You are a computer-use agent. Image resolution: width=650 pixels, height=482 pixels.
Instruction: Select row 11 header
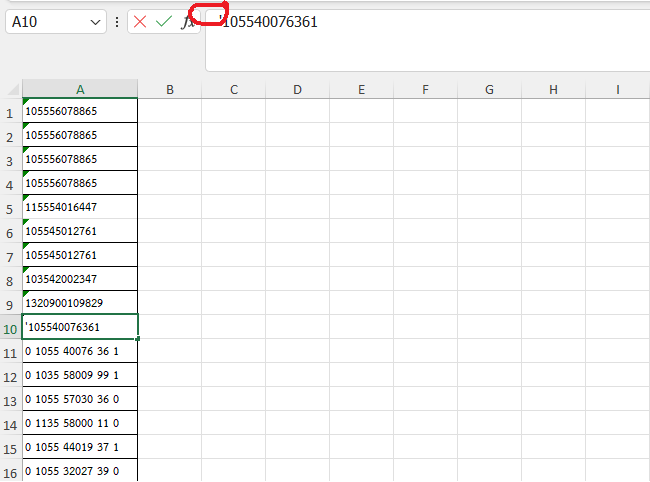pos(10,353)
